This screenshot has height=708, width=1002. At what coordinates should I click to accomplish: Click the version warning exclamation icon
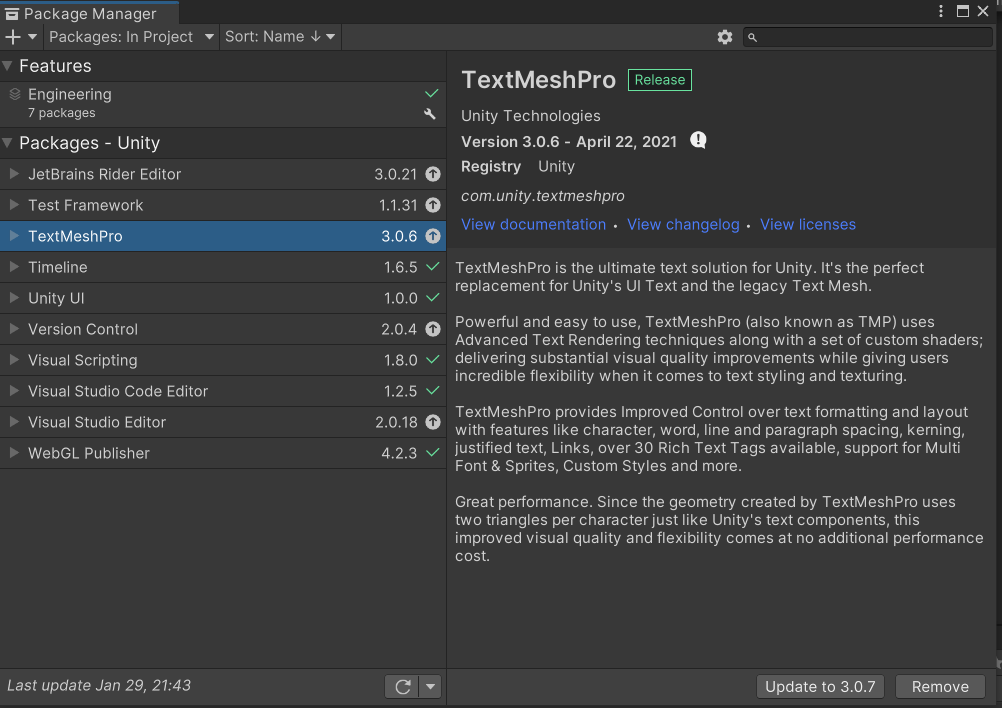[698, 140]
